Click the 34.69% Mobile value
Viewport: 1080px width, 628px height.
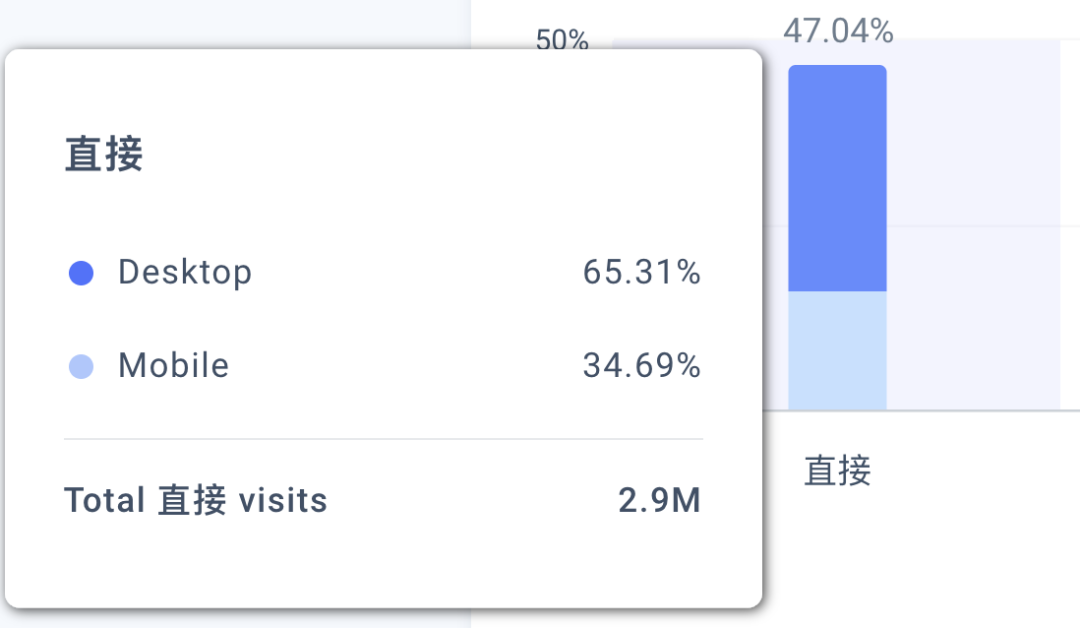click(641, 366)
